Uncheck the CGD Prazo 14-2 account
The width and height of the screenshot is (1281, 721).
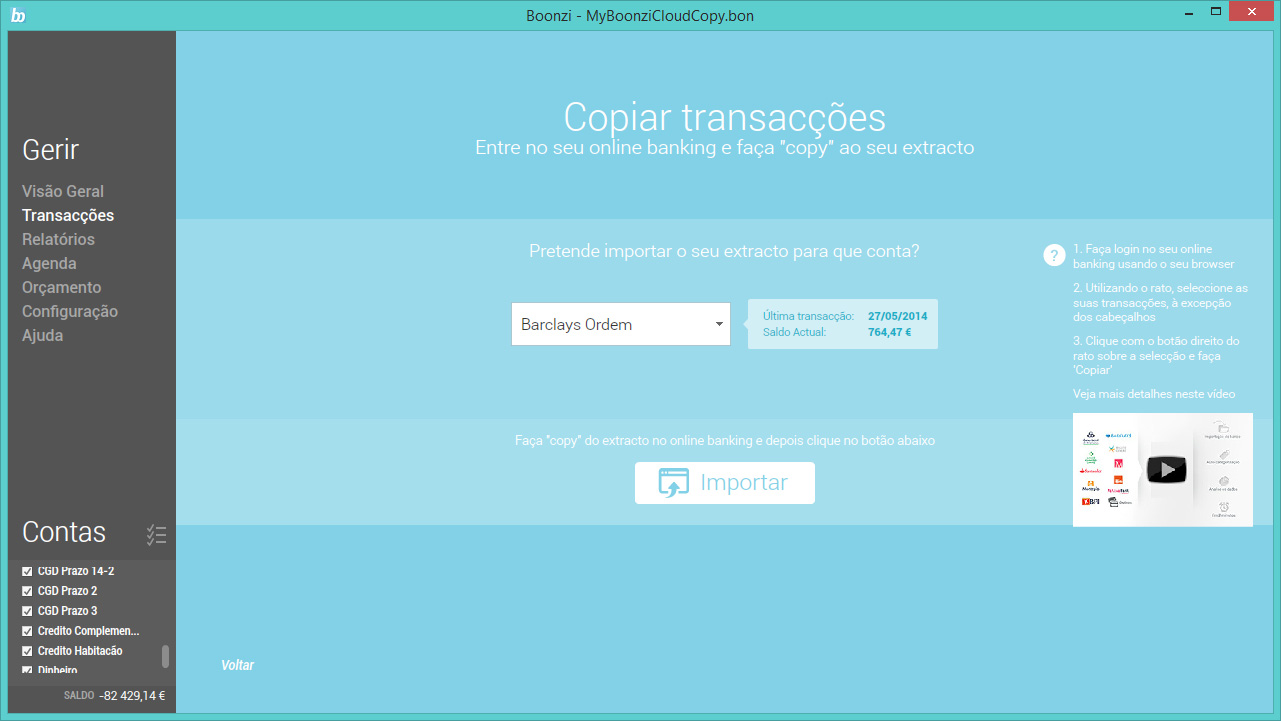28,571
